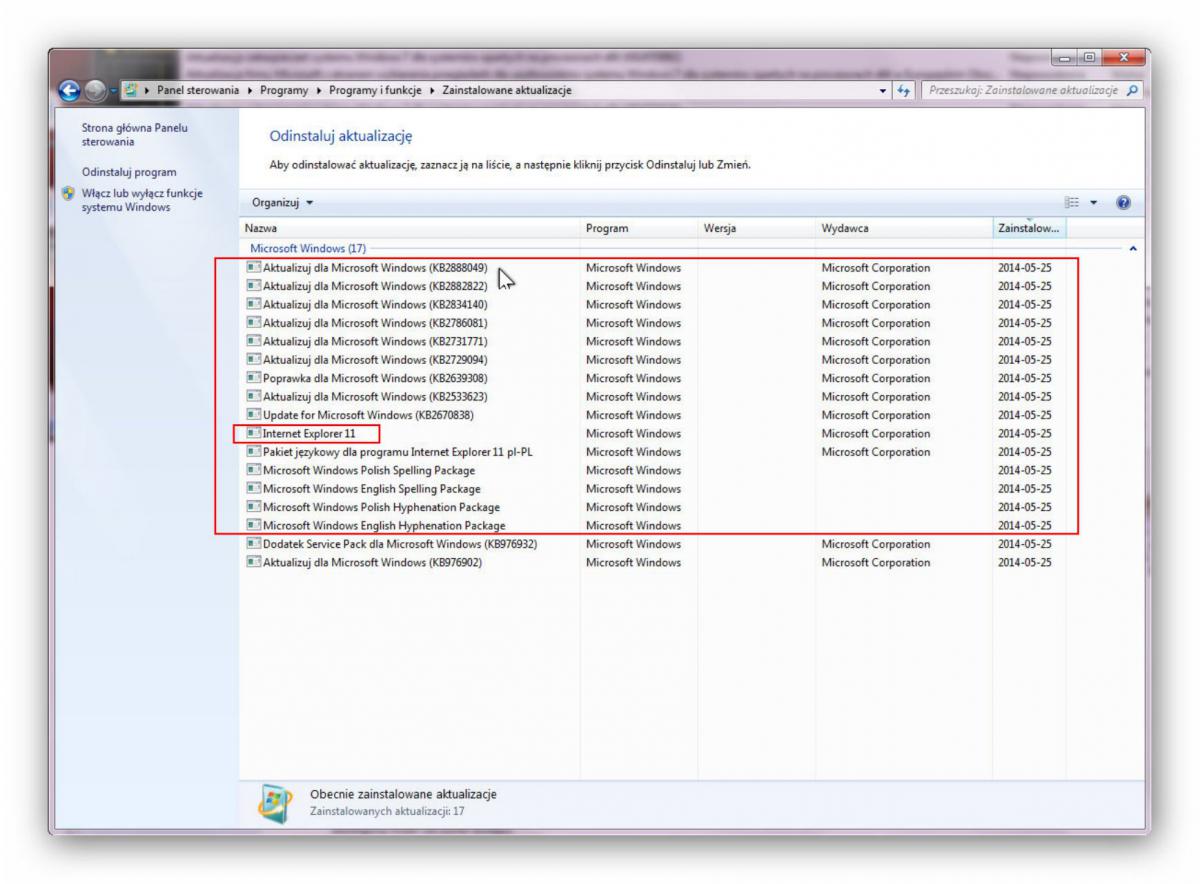Sort by the Zainstalow... date column header

[1030, 229]
